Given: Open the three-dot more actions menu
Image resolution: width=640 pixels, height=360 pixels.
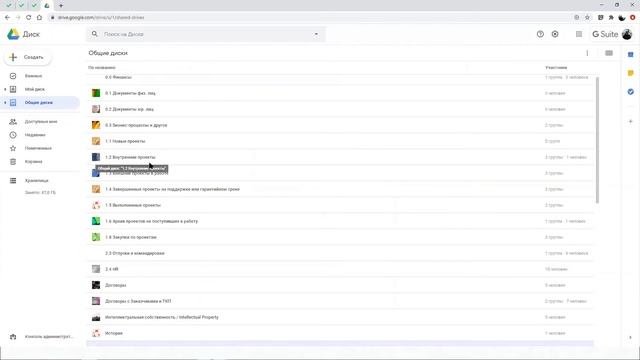Looking at the screenshot, I should 587,53.
